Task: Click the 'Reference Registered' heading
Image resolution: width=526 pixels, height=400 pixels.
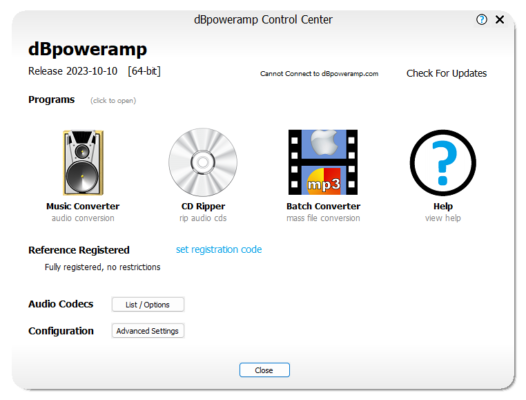Action: point(79,250)
